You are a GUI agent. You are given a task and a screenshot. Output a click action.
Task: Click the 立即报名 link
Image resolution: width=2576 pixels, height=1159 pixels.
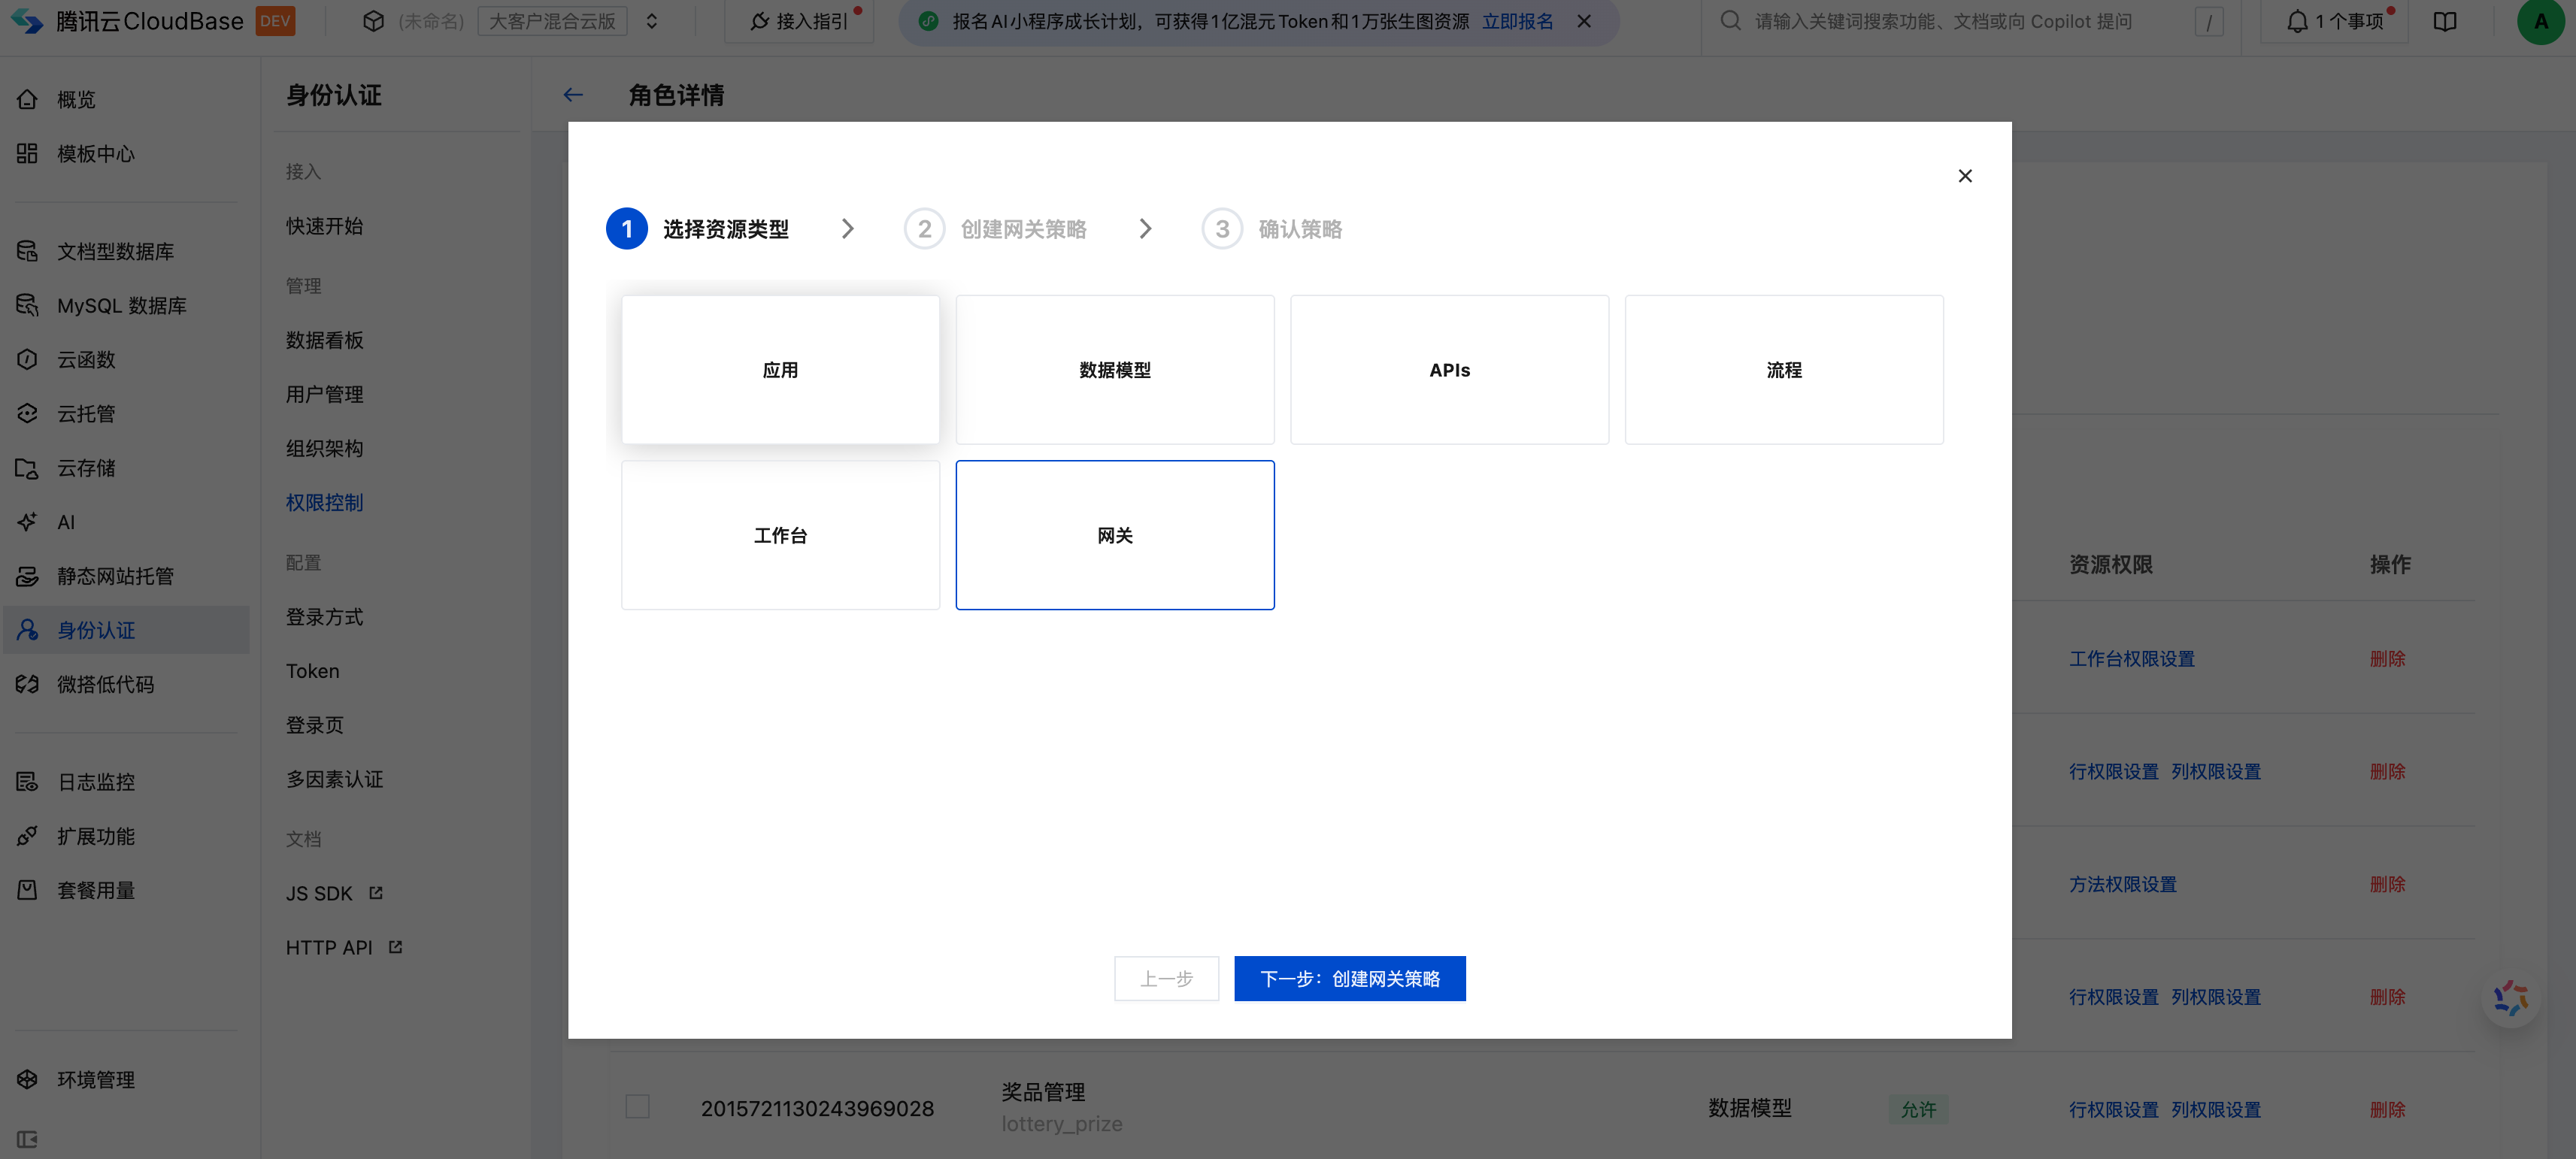pyautogui.click(x=1517, y=21)
